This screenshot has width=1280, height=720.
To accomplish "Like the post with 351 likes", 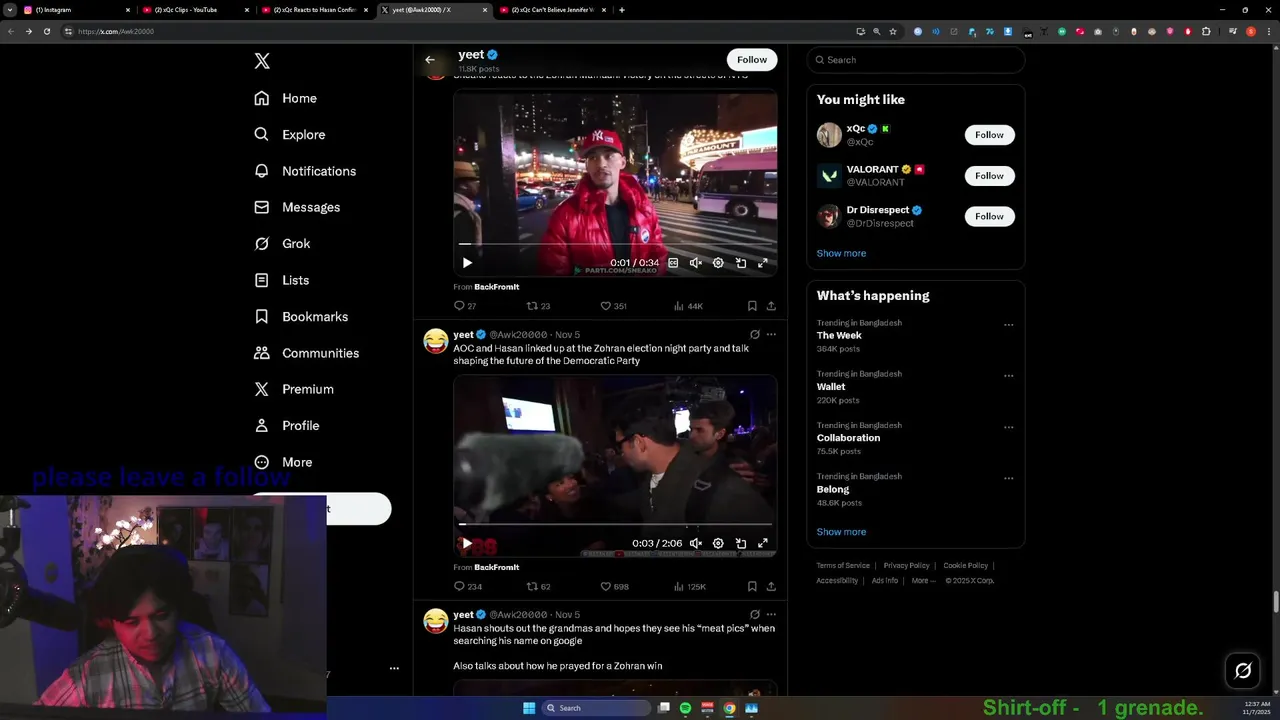I will click(x=613, y=306).
